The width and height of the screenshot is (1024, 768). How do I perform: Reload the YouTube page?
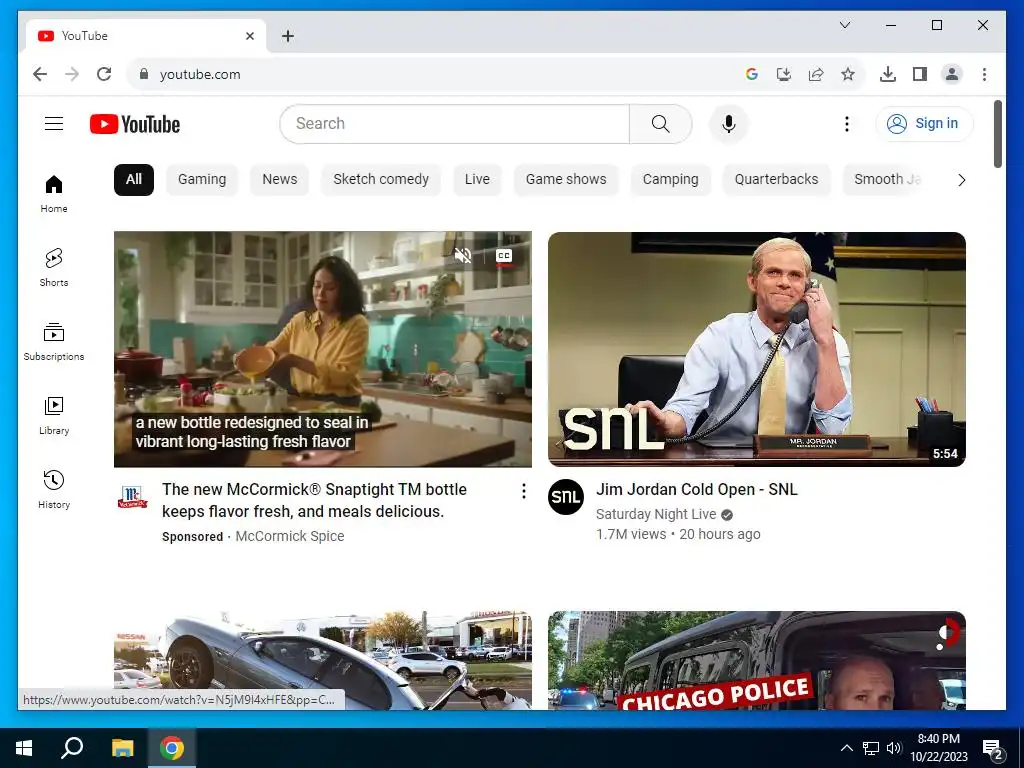click(104, 74)
